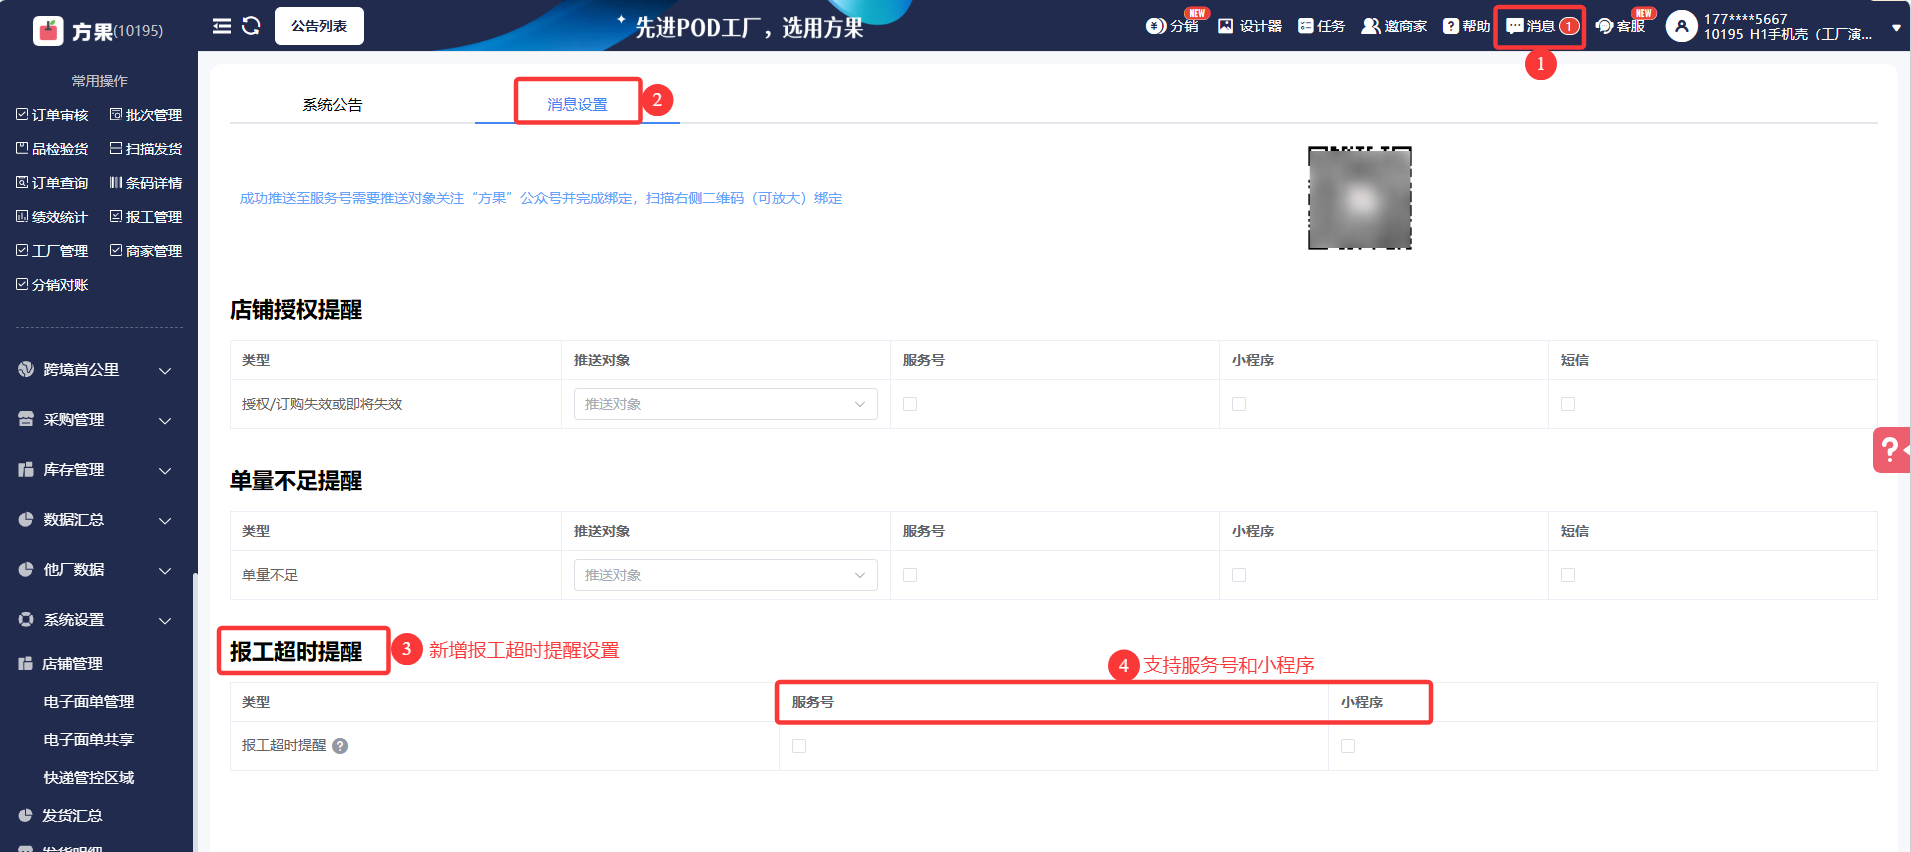
Task: Go to 品检验货 shortcut
Action: 52,149
